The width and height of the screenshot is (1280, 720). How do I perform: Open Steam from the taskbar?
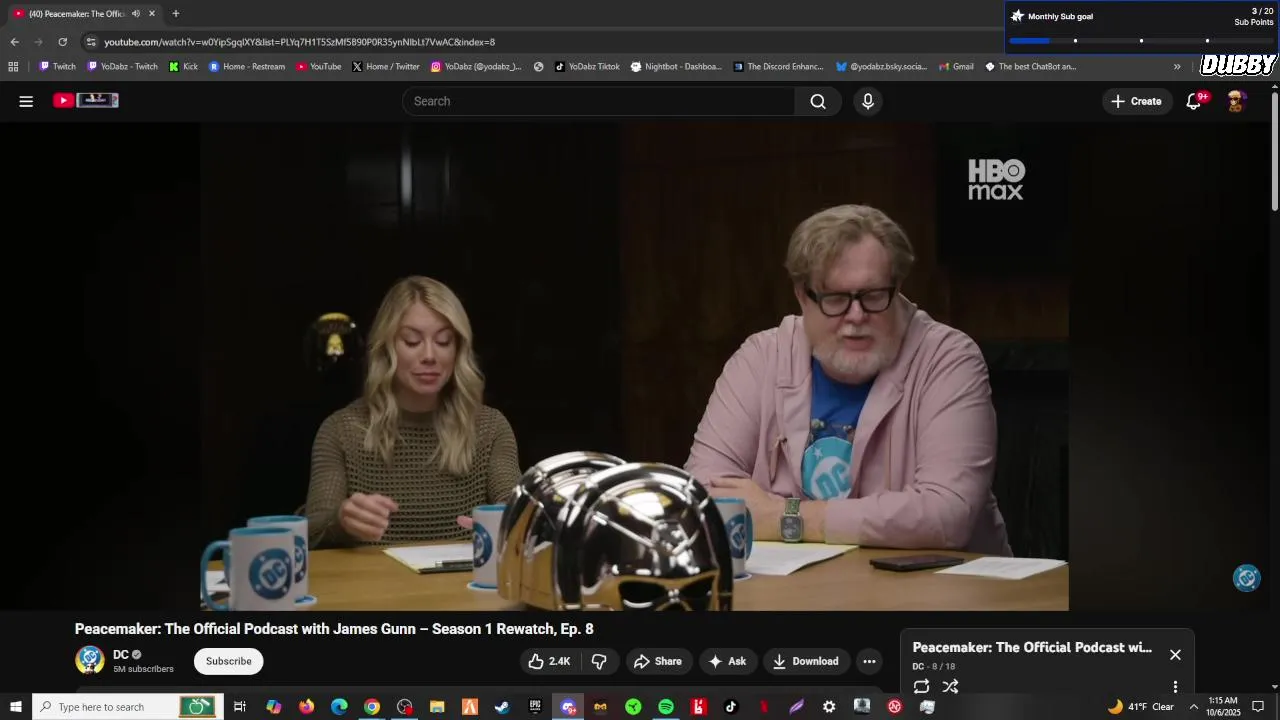(x=502, y=707)
